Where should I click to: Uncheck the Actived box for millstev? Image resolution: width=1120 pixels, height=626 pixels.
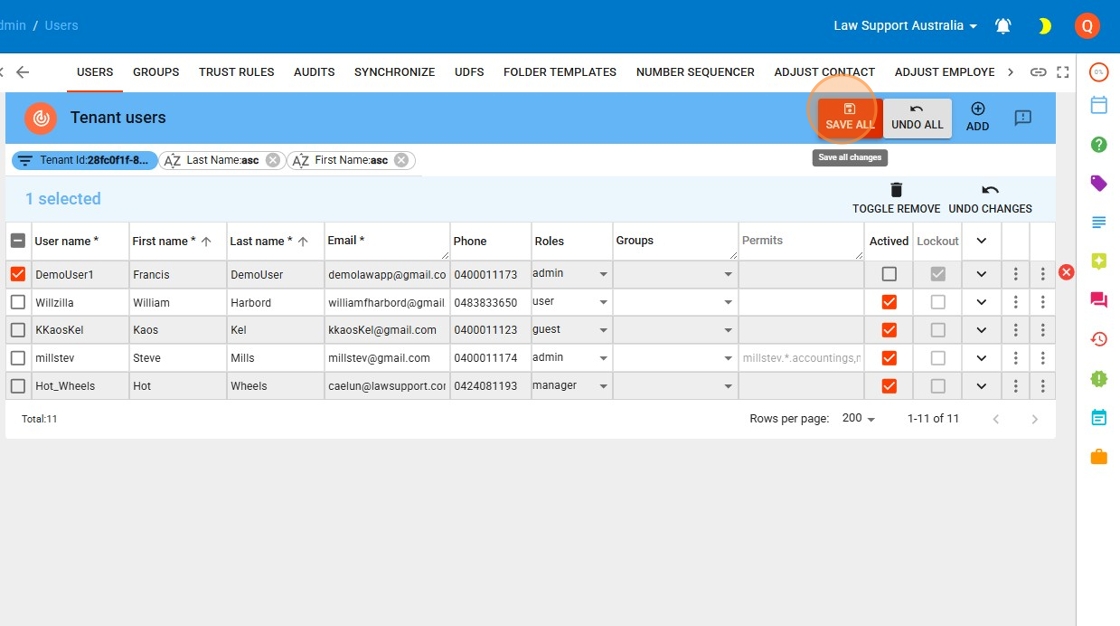pyautogui.click(x=889, y=358)
